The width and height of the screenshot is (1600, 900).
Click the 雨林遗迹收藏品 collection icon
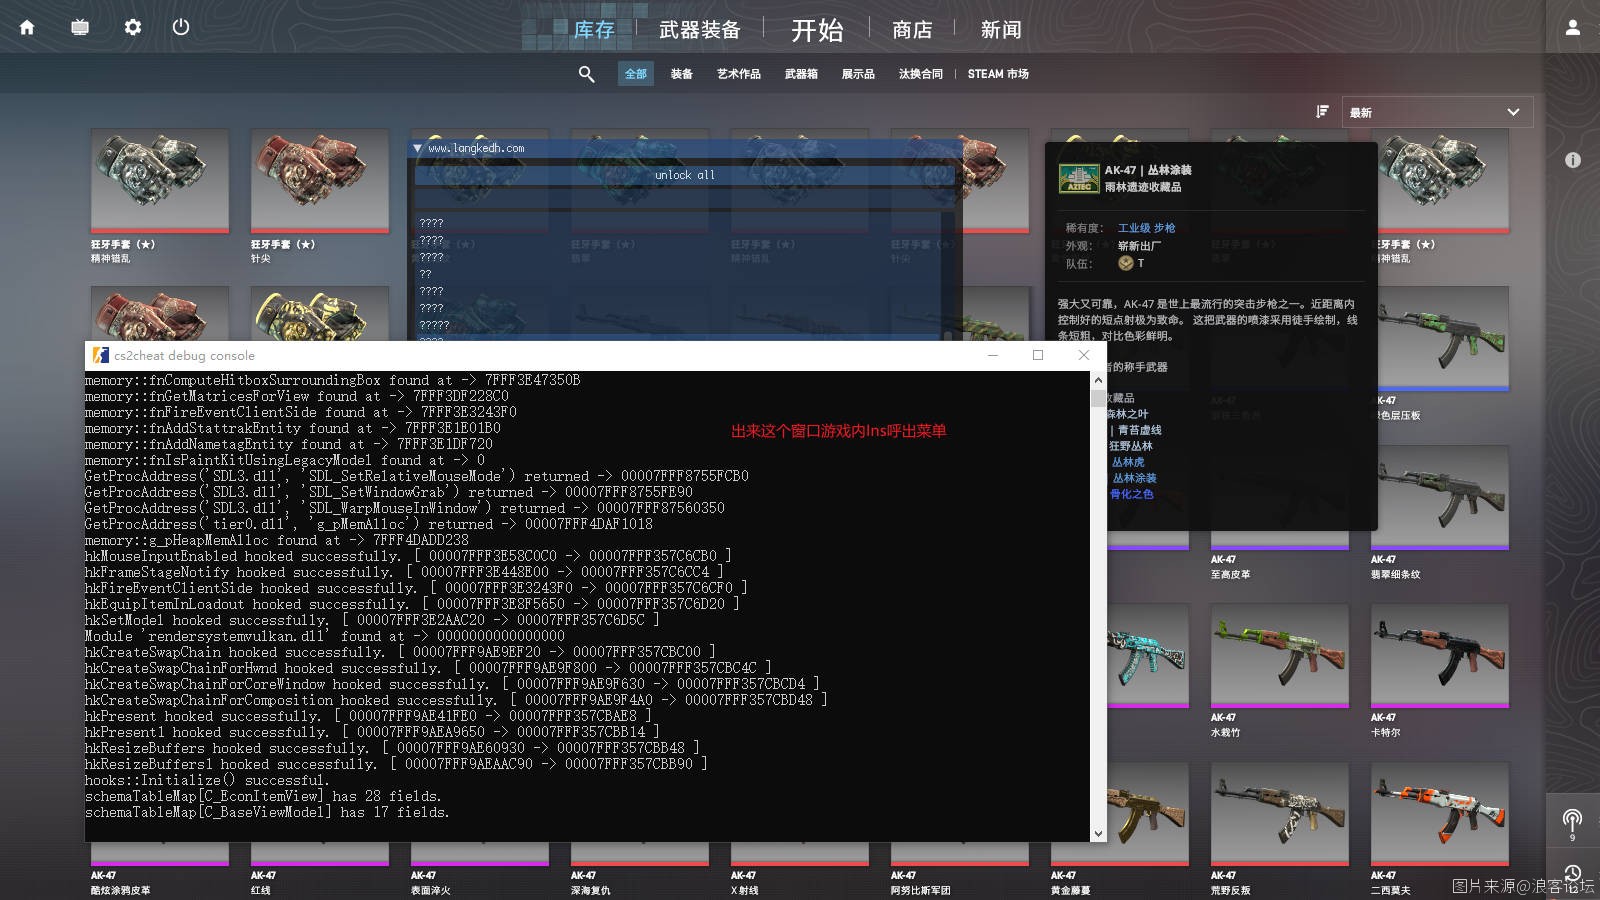(x=1079, y=178)
